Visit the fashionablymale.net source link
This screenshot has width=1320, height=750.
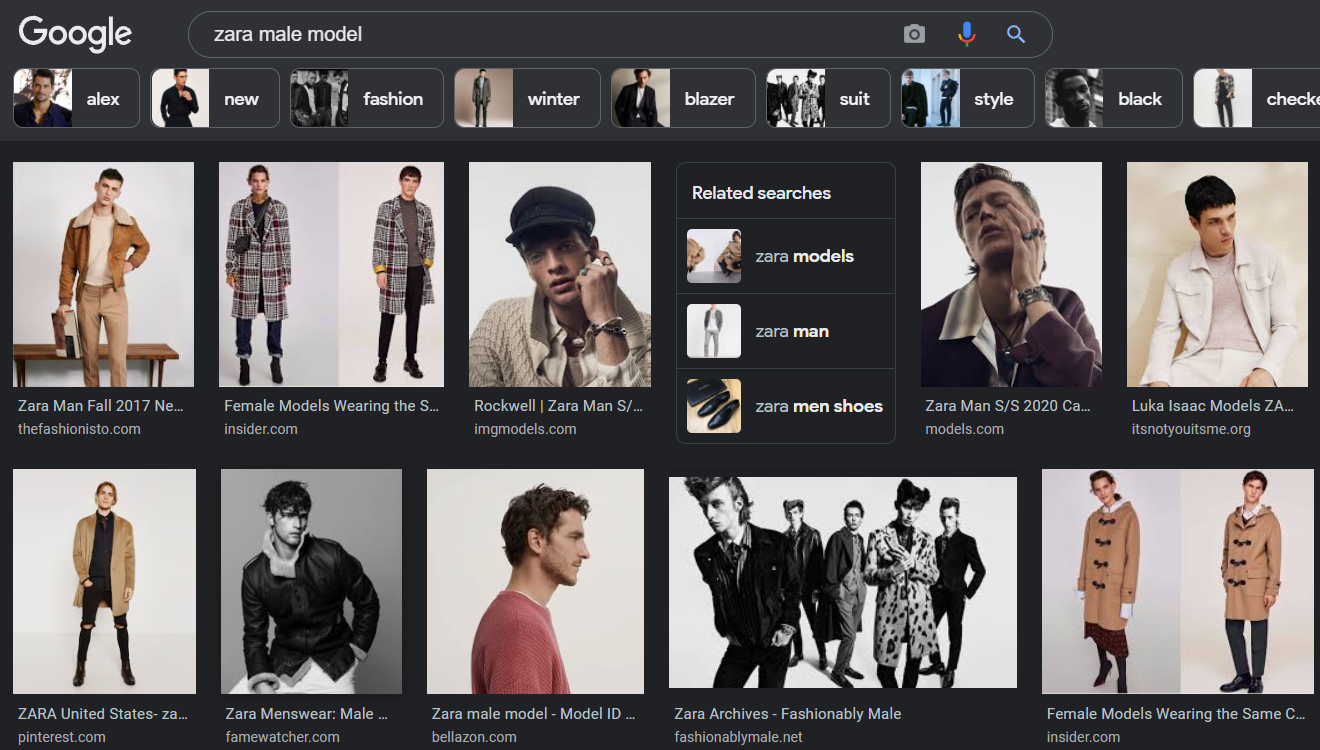(738, 737)
